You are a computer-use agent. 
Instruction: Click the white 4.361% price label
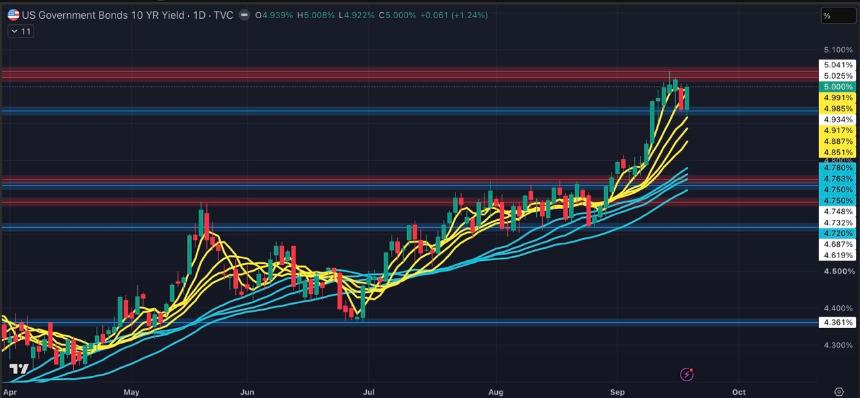pos(837,322)
